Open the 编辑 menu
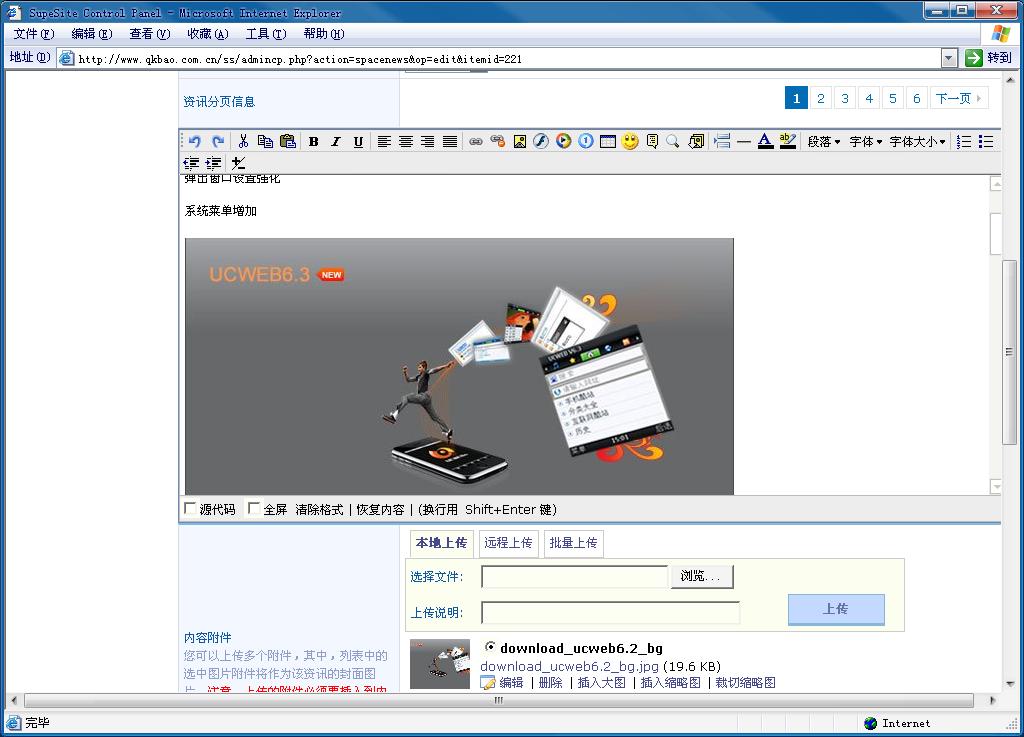This screenshot has width=1024, height=737. 91,34
